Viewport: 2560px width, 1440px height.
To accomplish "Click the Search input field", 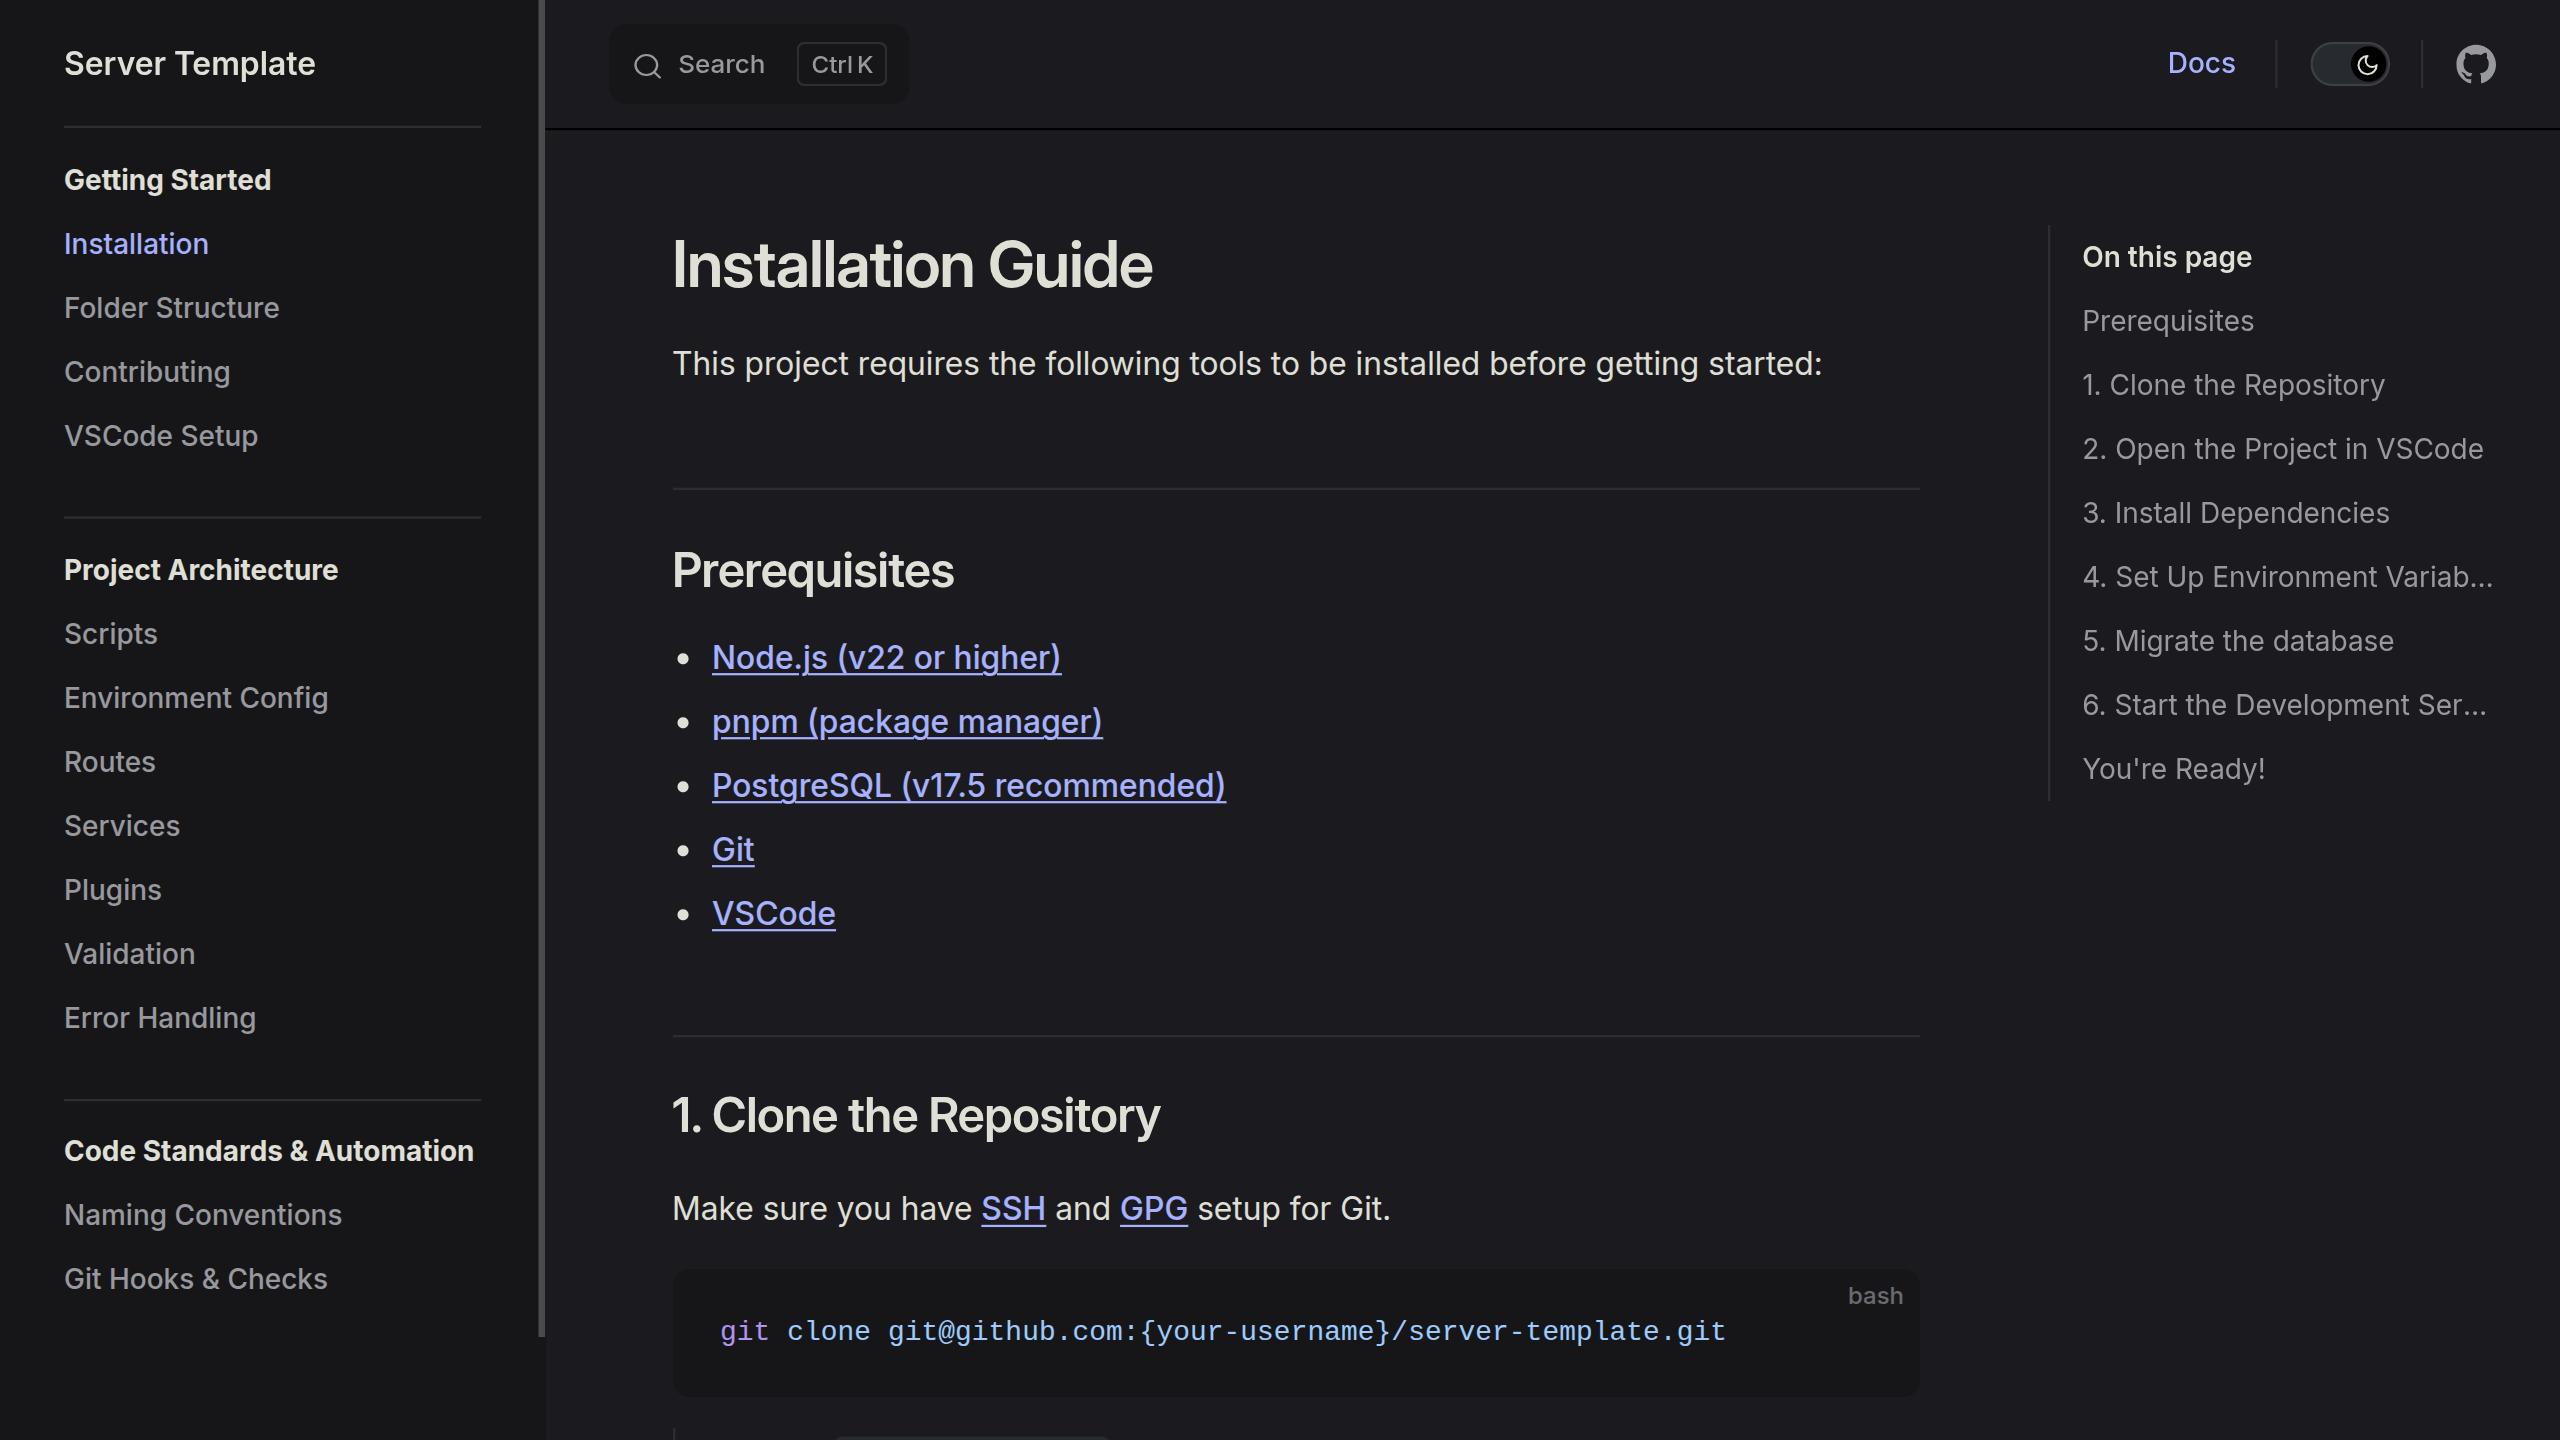I will pyautogui.click(x=721, y=65).
